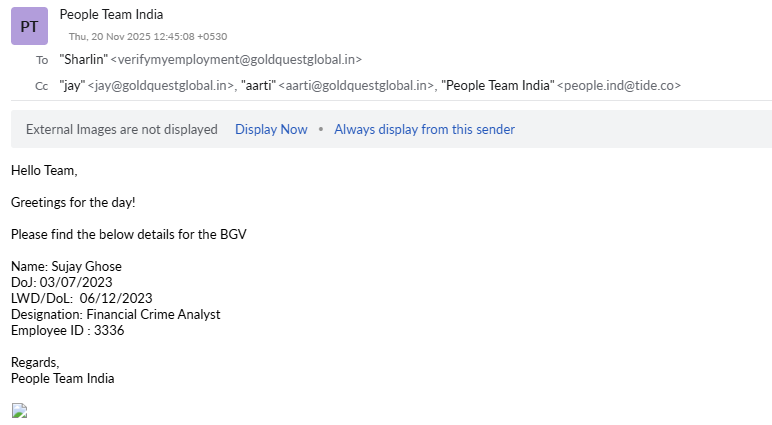Click the email date timestamp
The height and width of the screenshot is (425, 772).
(148, 36)
